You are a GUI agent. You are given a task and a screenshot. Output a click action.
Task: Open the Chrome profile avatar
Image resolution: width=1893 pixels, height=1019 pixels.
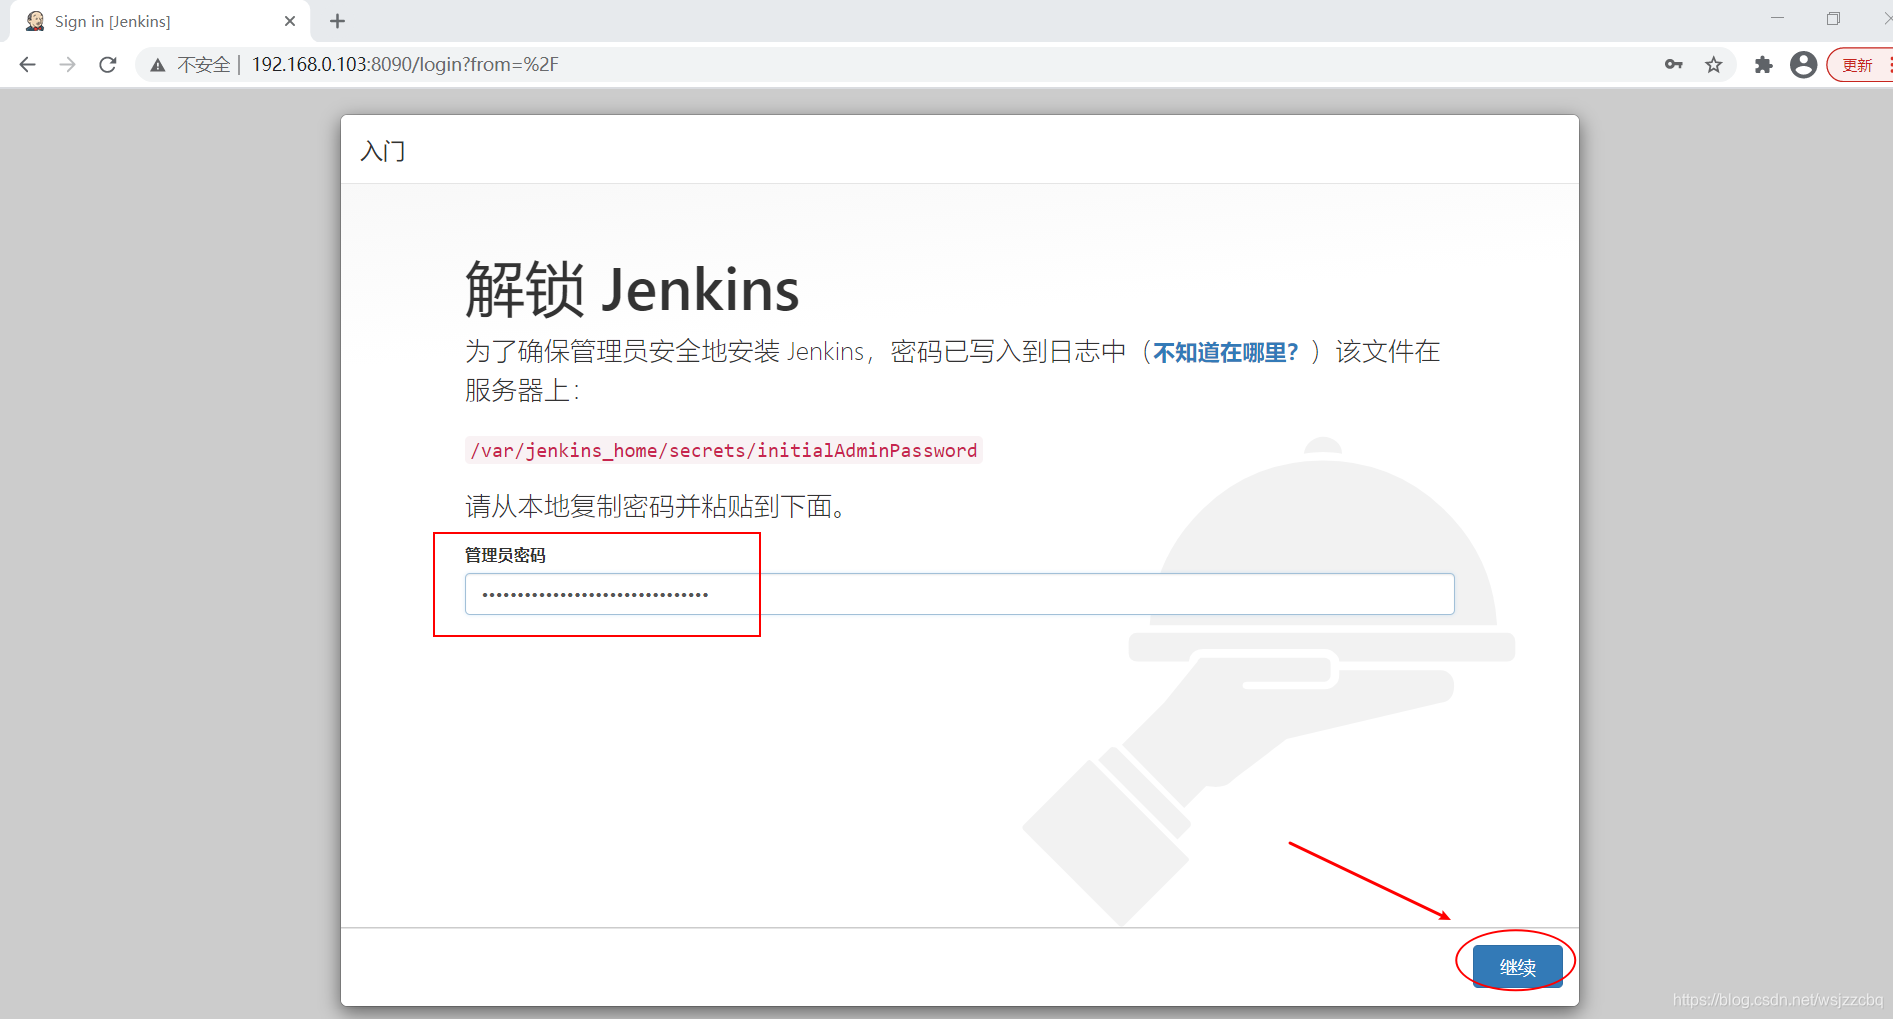pyautogui.click(x=1803, y=65)
